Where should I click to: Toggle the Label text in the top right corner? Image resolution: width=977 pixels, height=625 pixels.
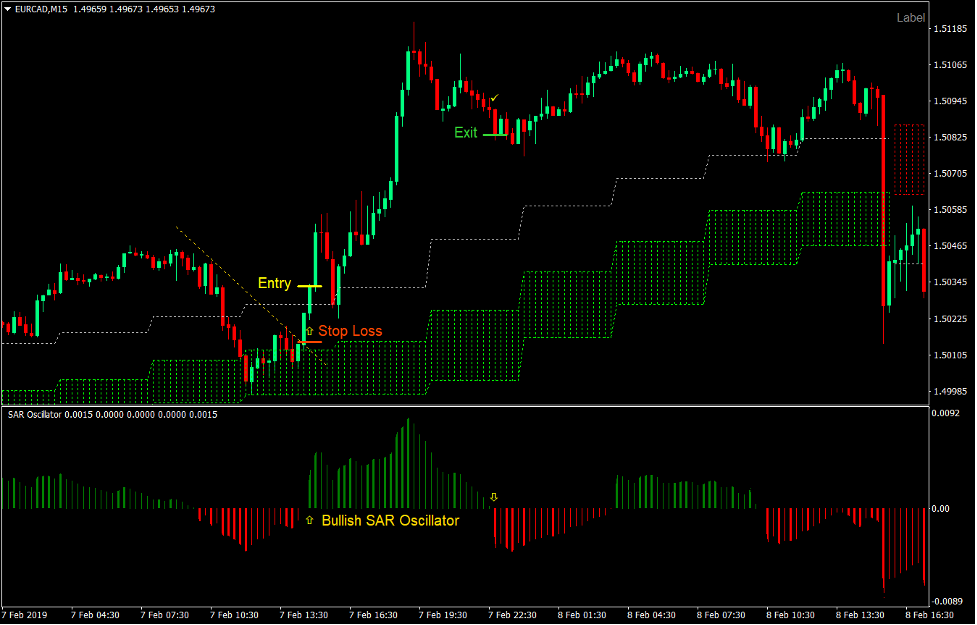click(913, 17)
